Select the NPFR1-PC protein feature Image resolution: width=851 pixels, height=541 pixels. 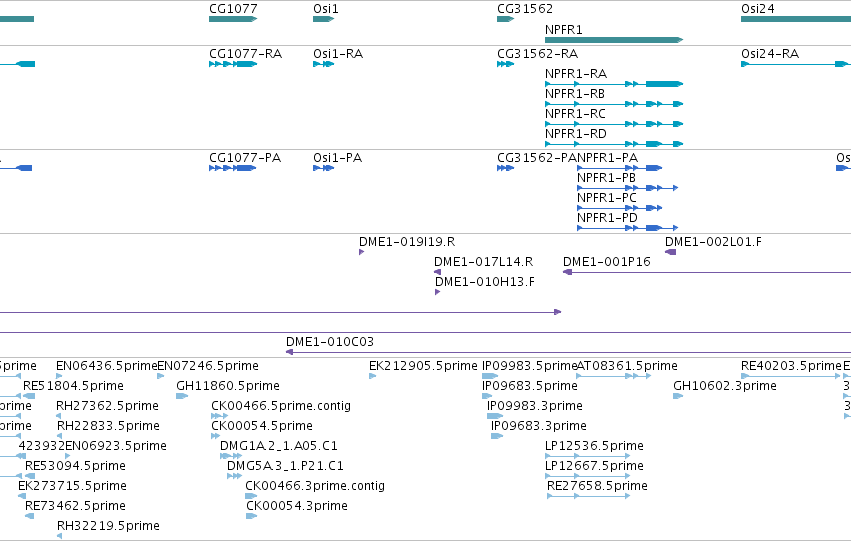click(x=619, y=208)
